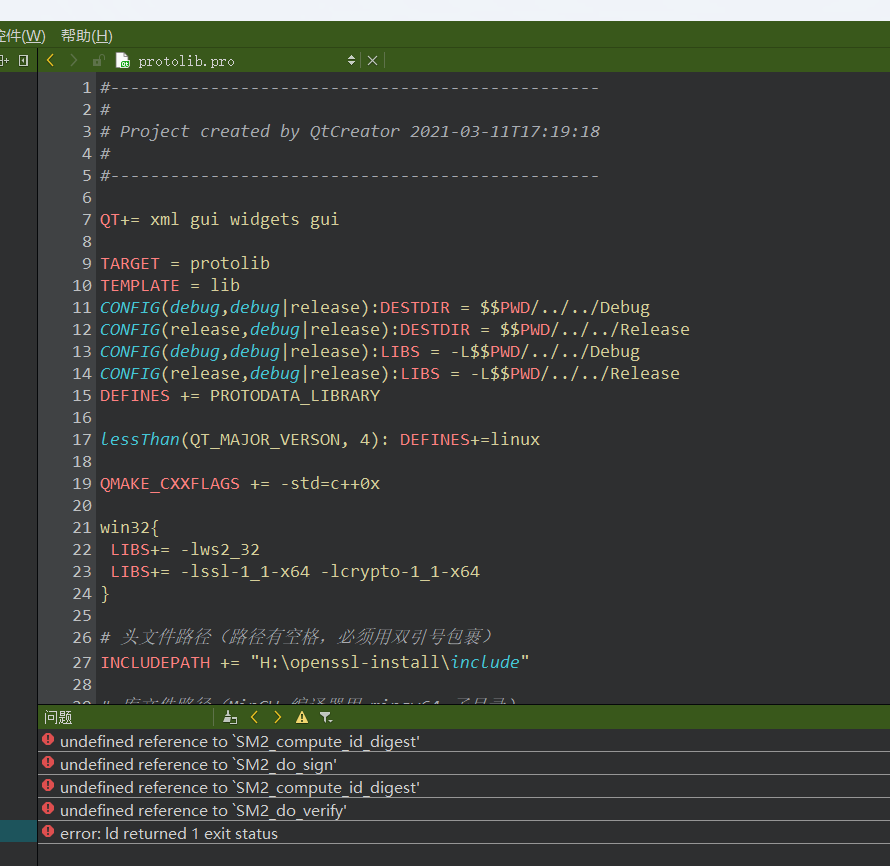
Task: Click the INCLUDEPATH openssl-install line
Action: 314,662
